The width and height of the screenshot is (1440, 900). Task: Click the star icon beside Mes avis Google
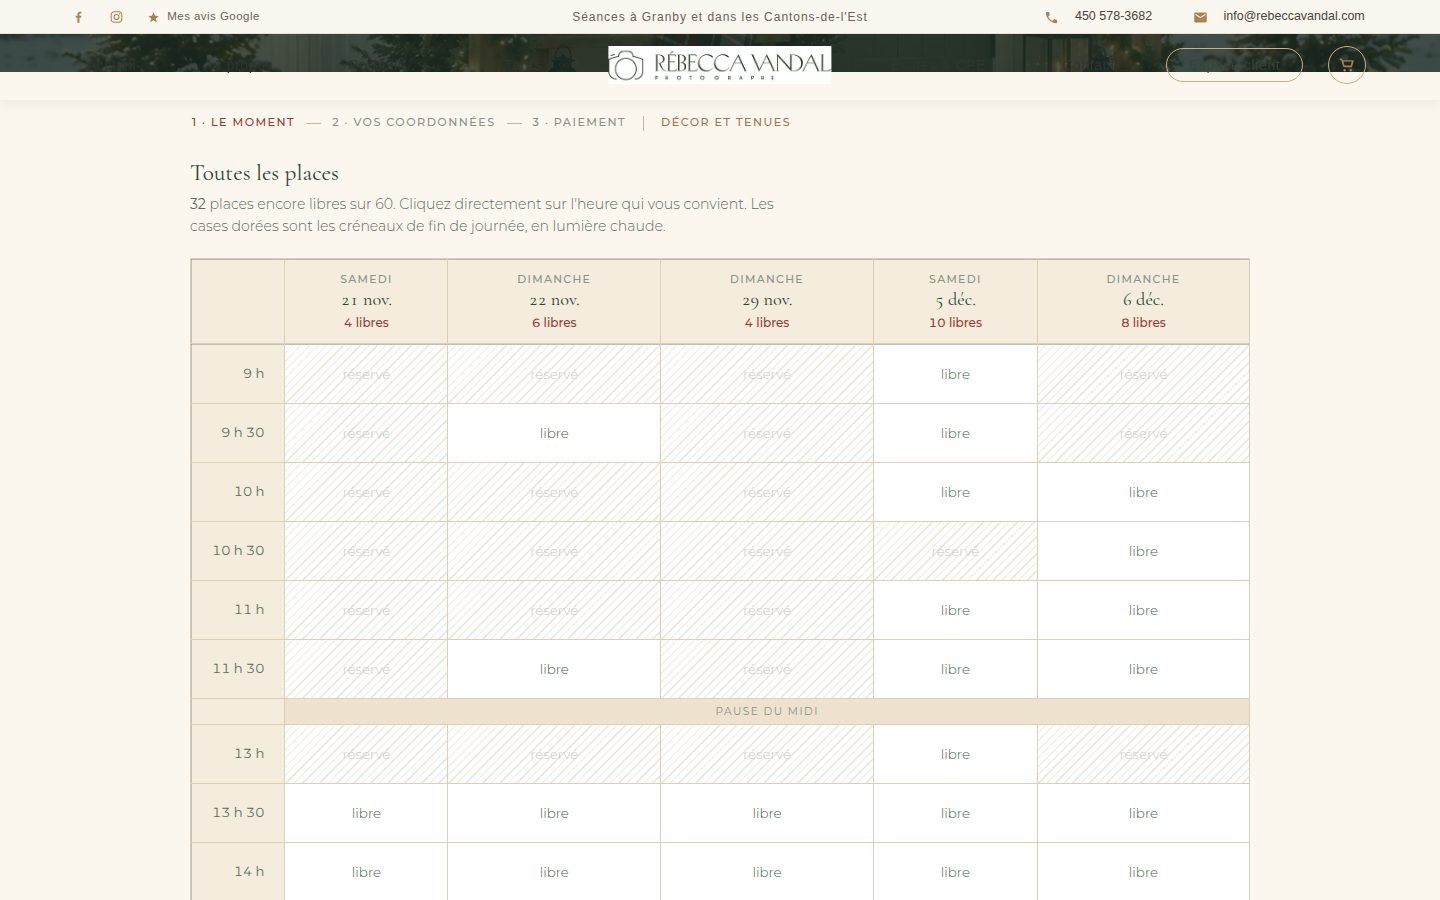point(153,17)
